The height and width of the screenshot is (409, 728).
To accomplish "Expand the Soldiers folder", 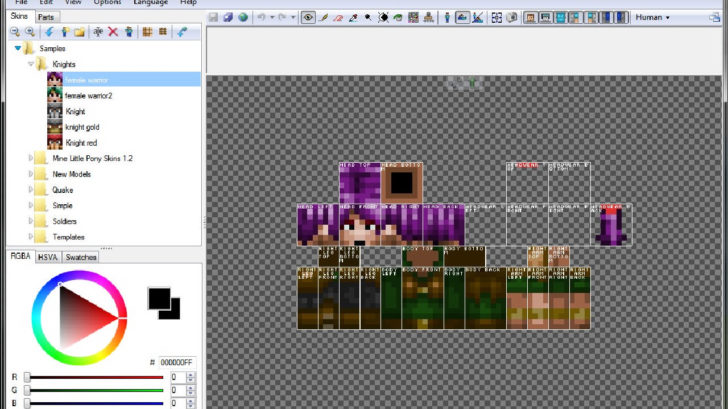I will coord(31,221).
